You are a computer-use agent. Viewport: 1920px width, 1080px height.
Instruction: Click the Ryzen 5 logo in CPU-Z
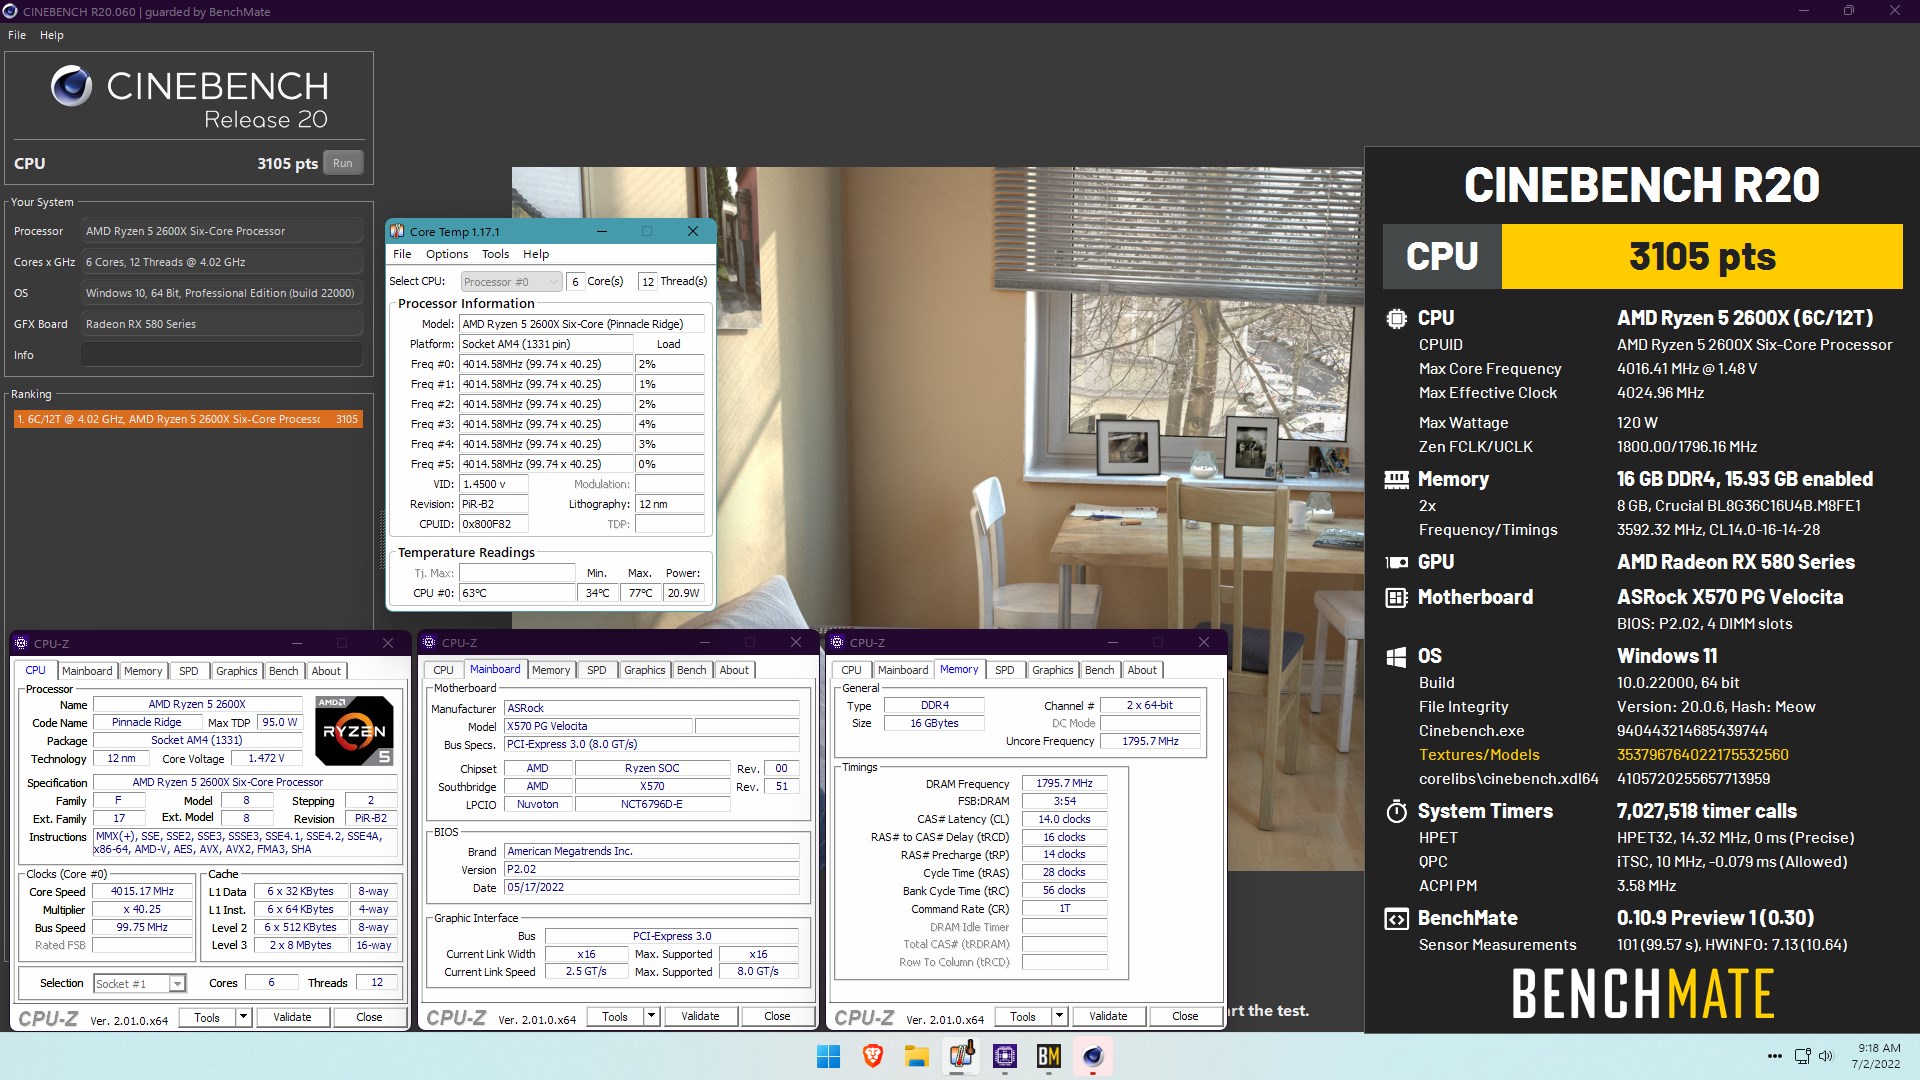[x=354, y=731]
